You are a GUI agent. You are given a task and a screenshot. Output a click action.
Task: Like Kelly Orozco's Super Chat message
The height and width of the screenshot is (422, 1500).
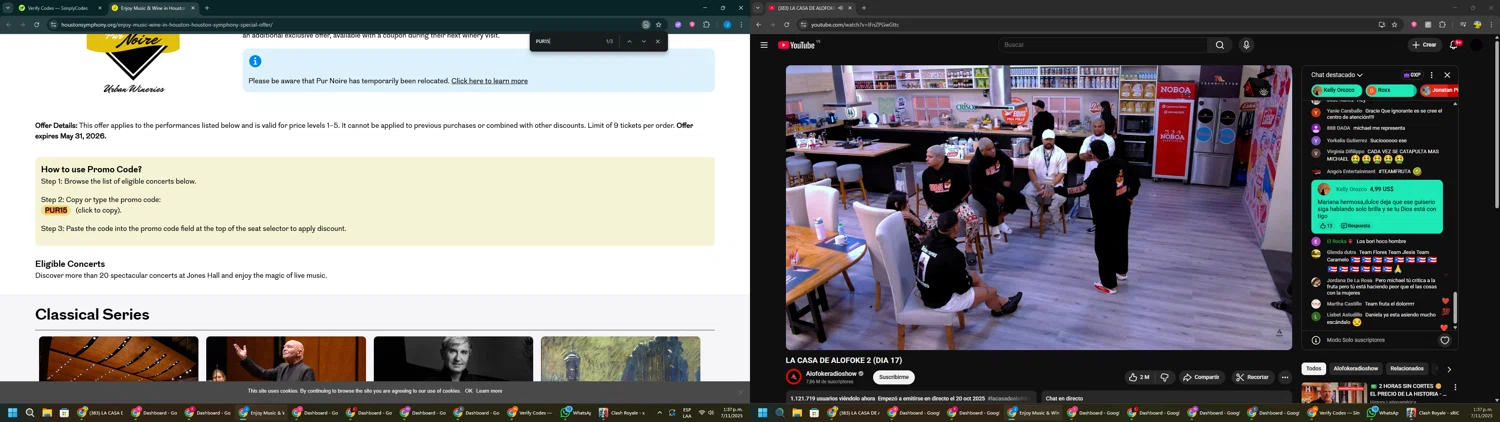point(1325,226)
